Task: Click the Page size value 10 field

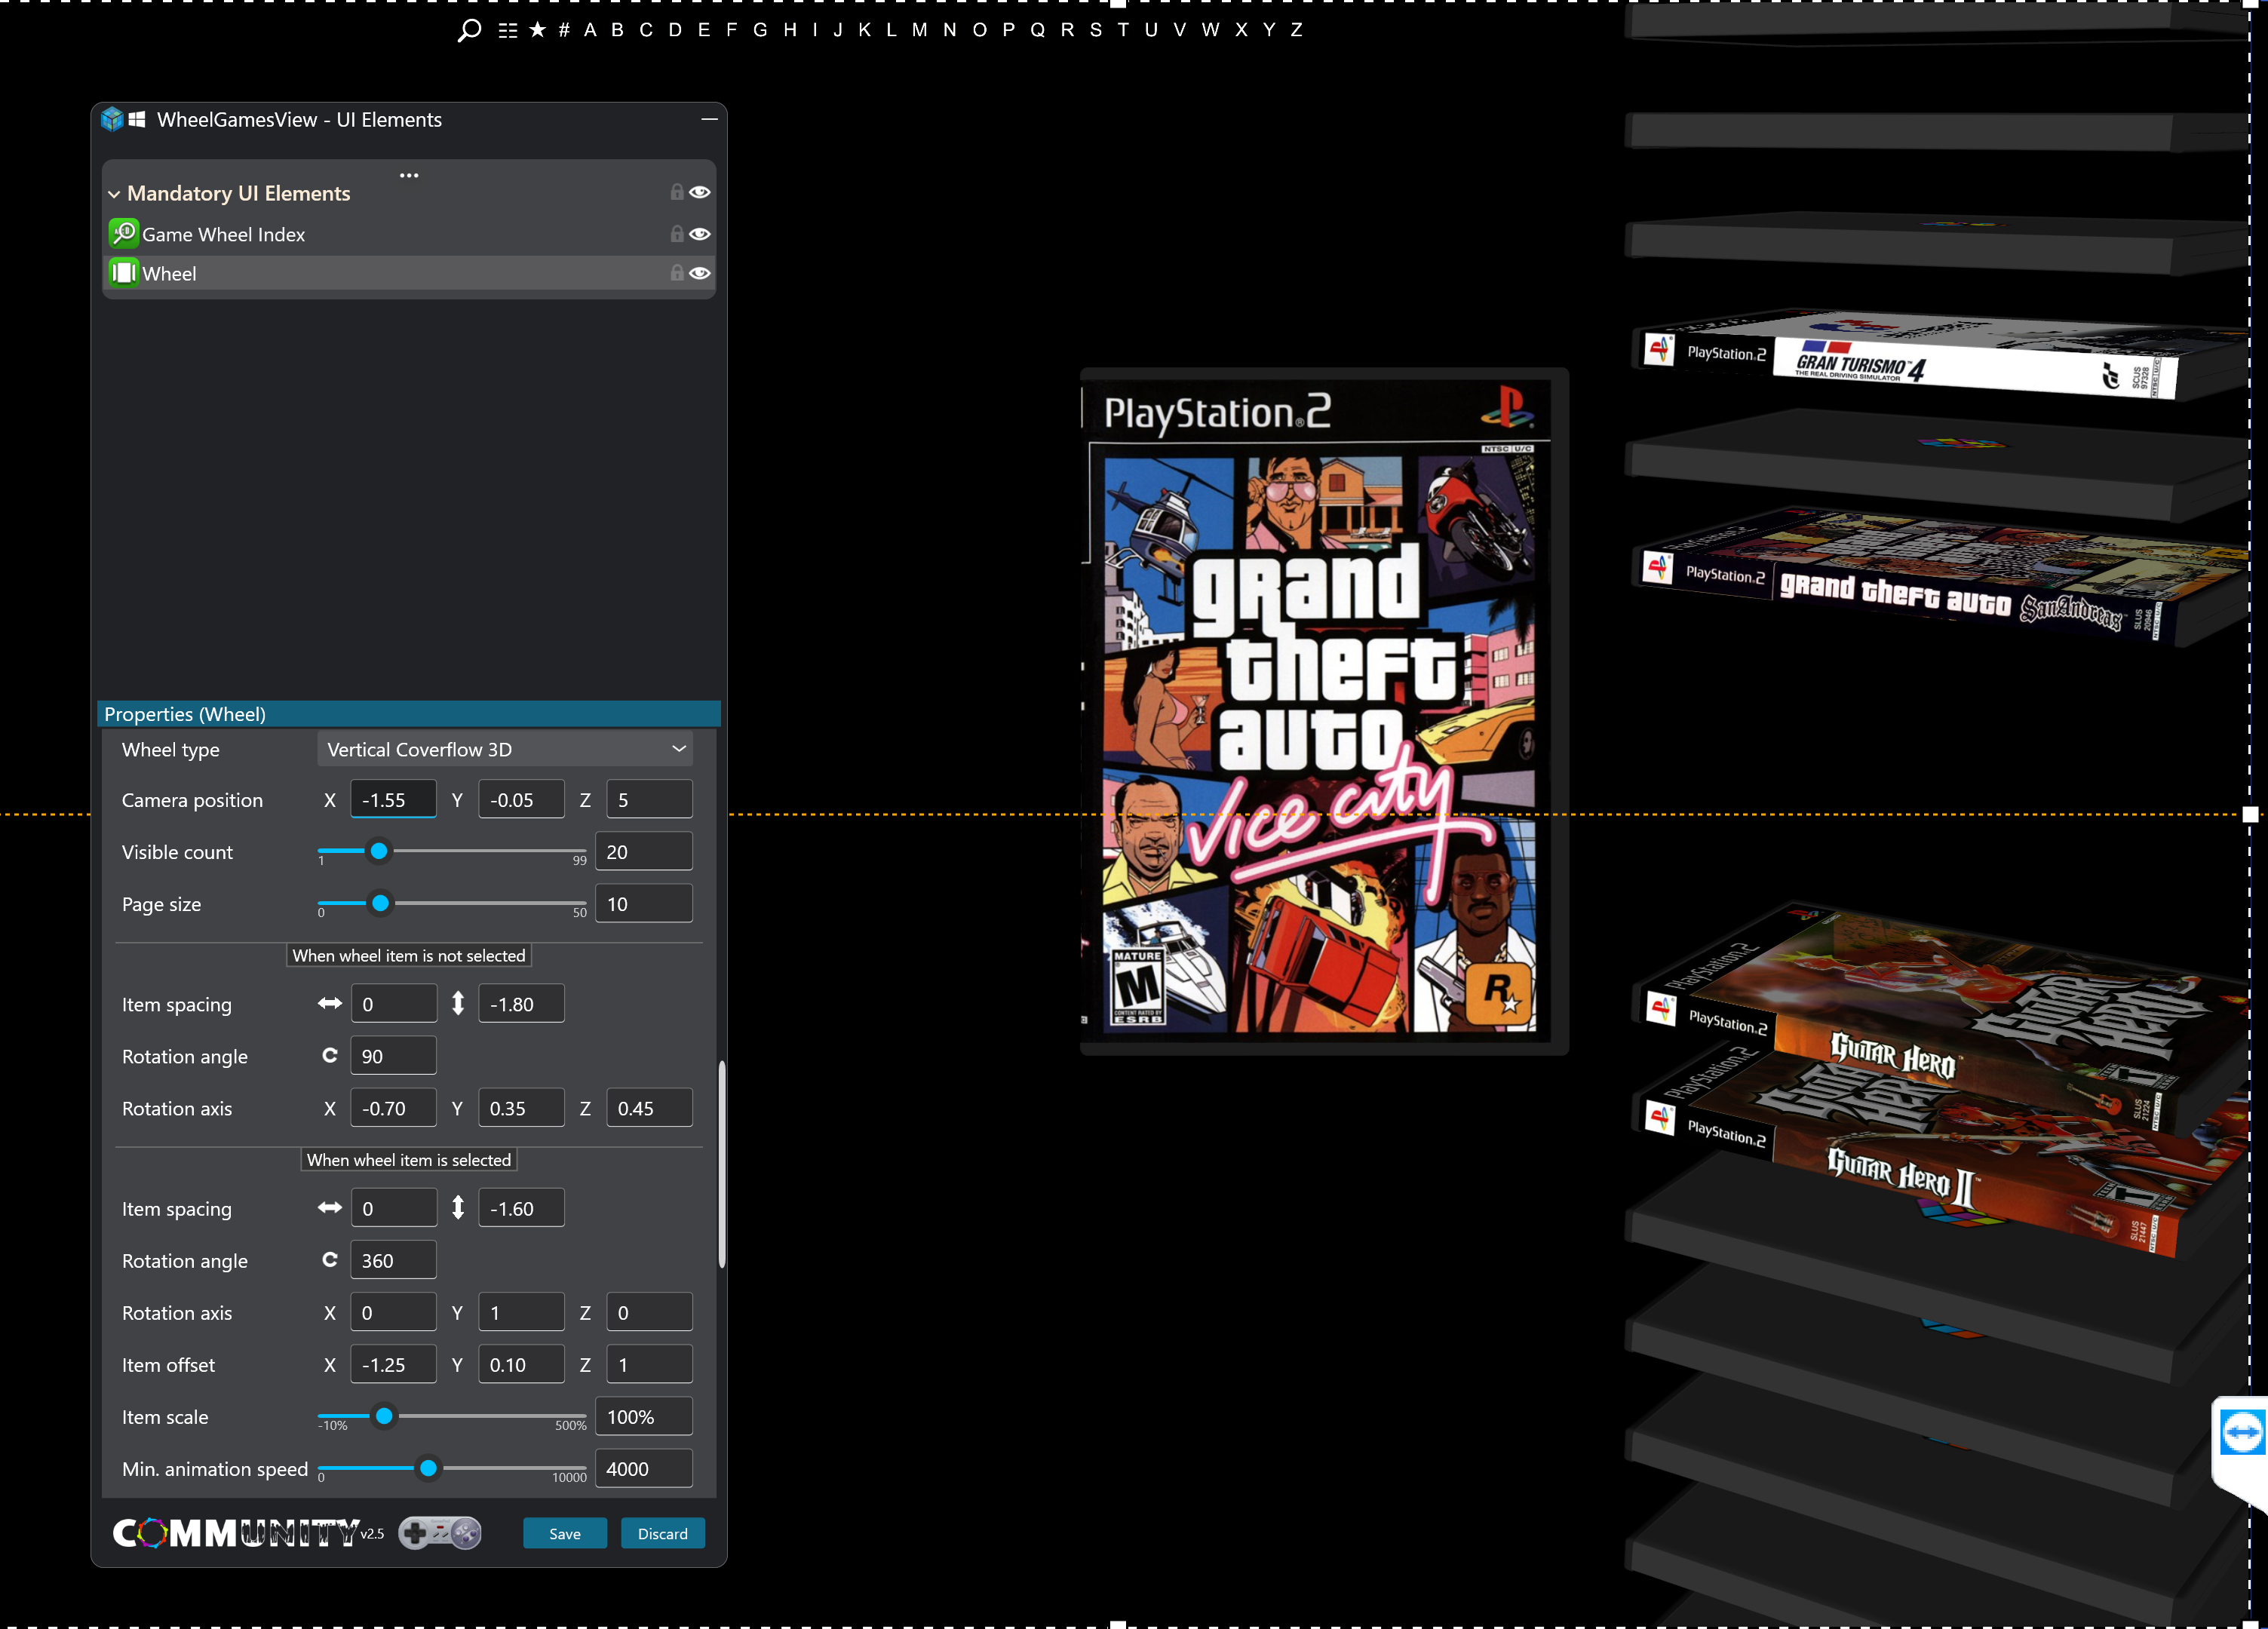Action: click(643, 904)
